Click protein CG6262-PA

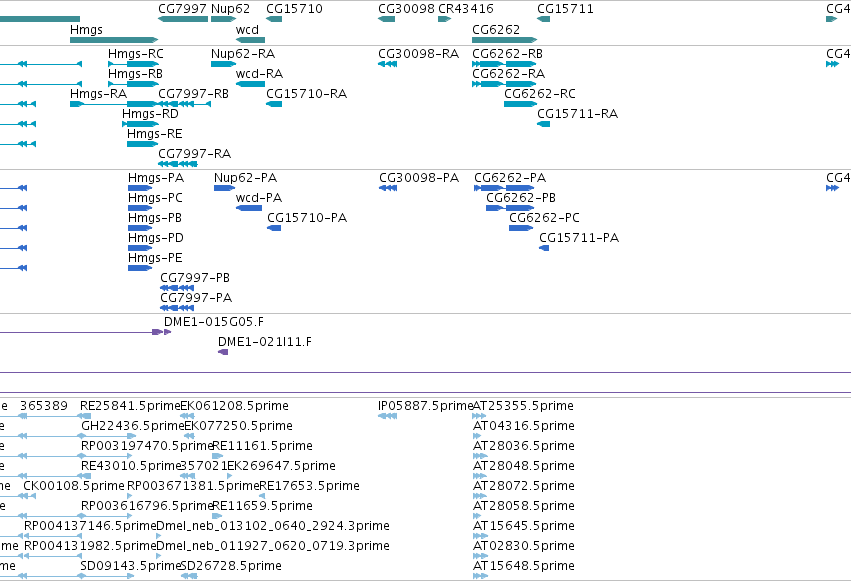[x=510, y=178]
